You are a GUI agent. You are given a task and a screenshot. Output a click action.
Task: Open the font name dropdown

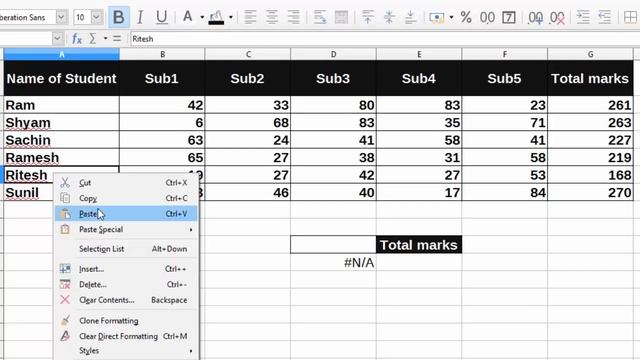[61, 17]
